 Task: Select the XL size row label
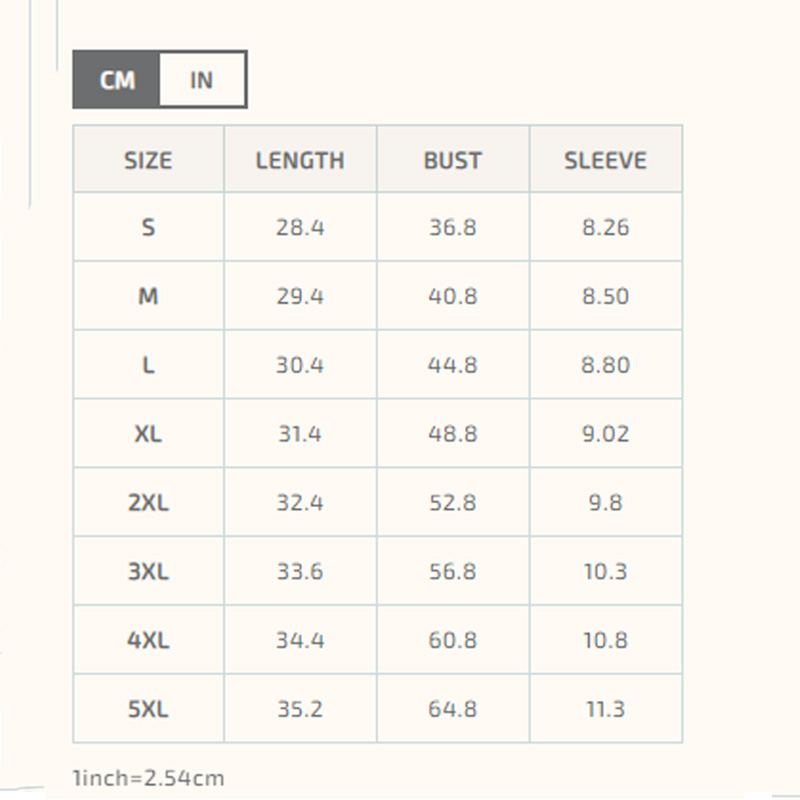[148, 434]
